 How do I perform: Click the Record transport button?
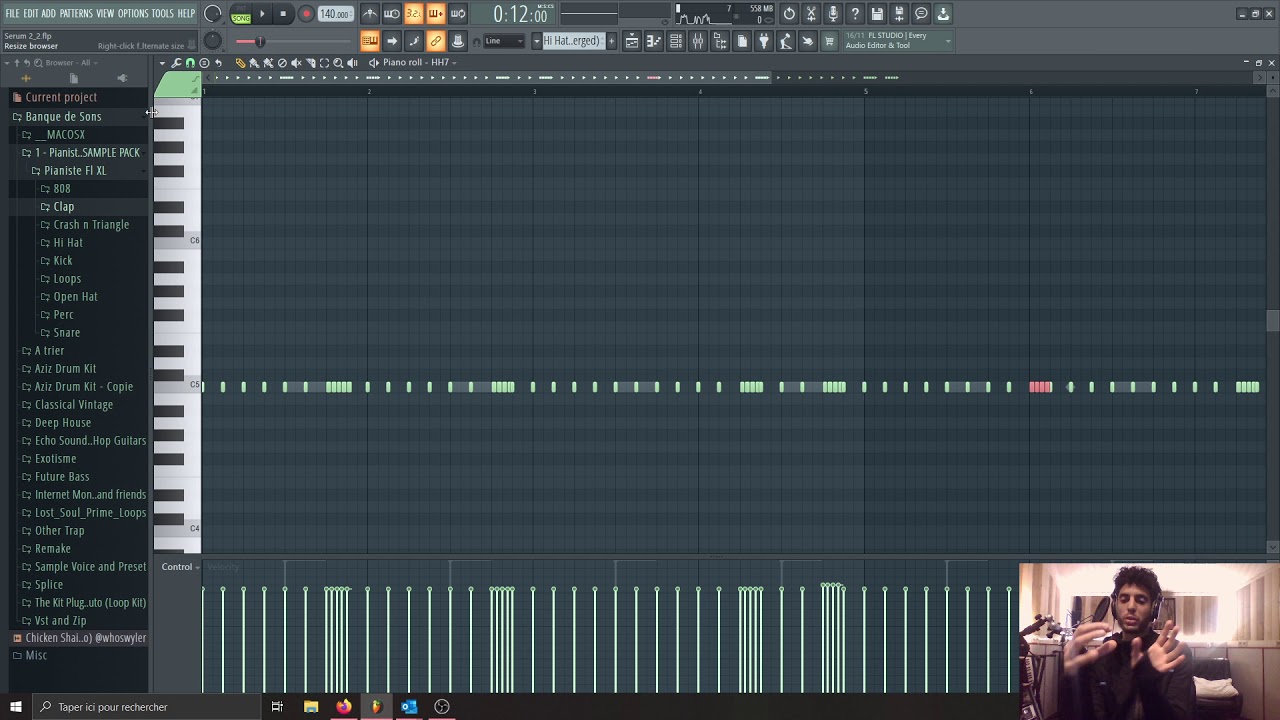(x=307, y=14)
